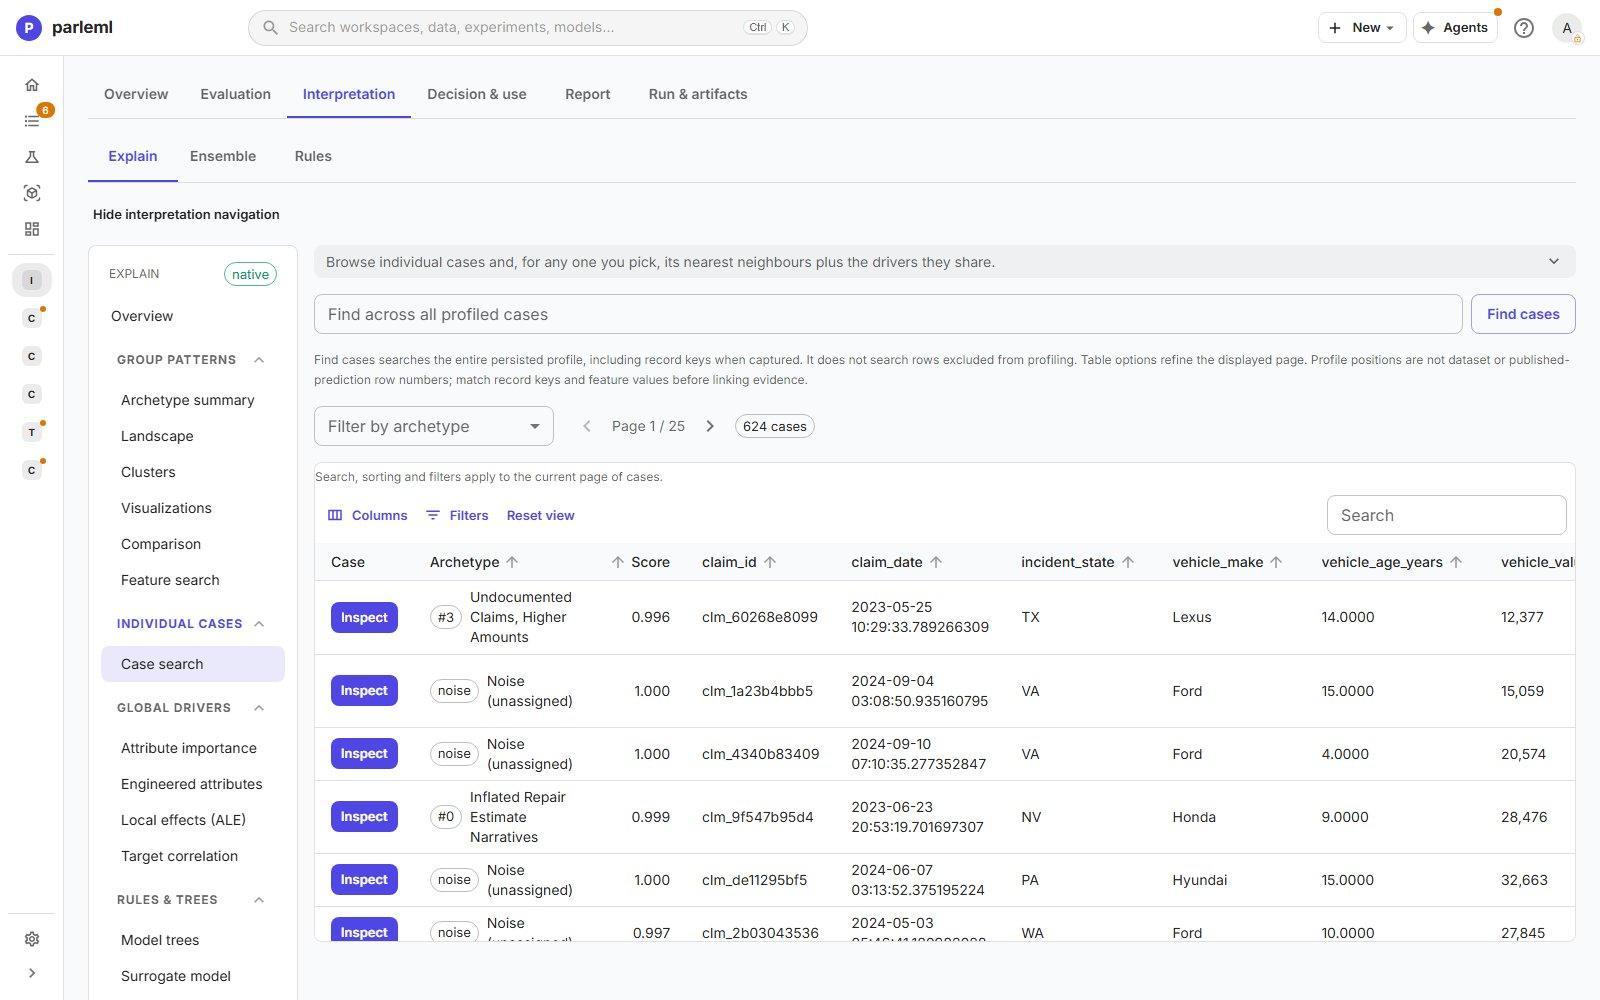Open the task list icon with badge 6

[x=32, y=121]
